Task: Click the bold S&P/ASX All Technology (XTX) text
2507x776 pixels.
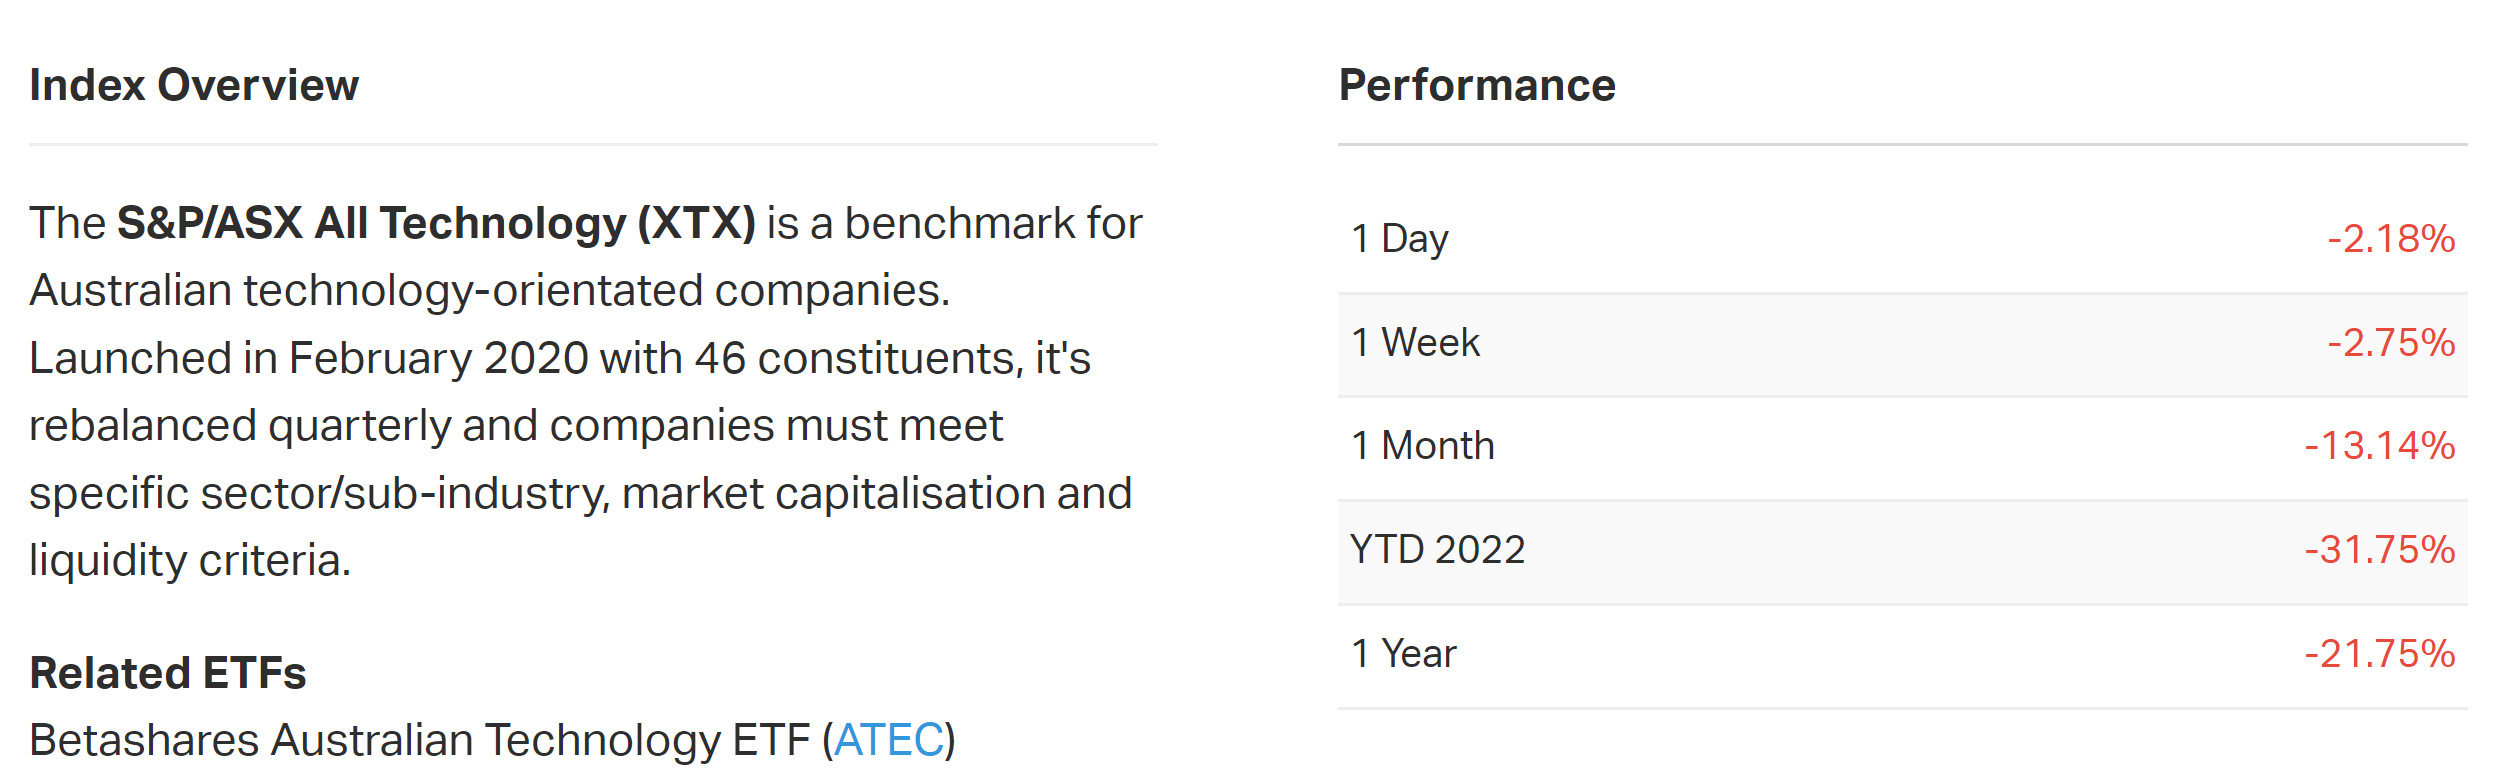Action: tap(436, 223)
